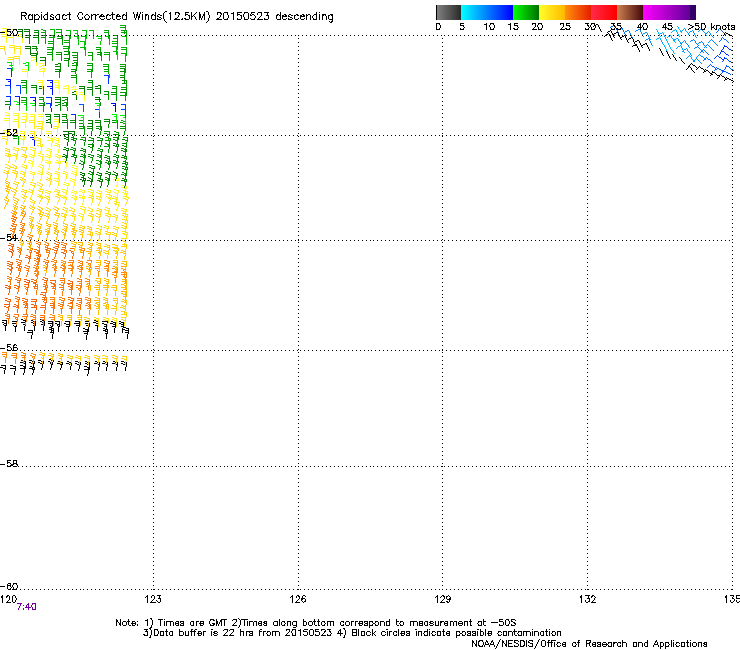Click the '10' legend scale label

pos(489,27)
